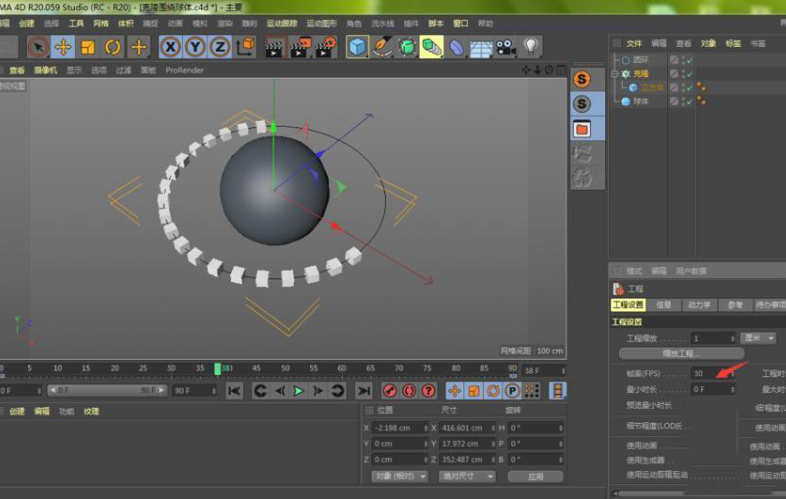Click the Record Active Objects keyframe icon

point(391,391)
